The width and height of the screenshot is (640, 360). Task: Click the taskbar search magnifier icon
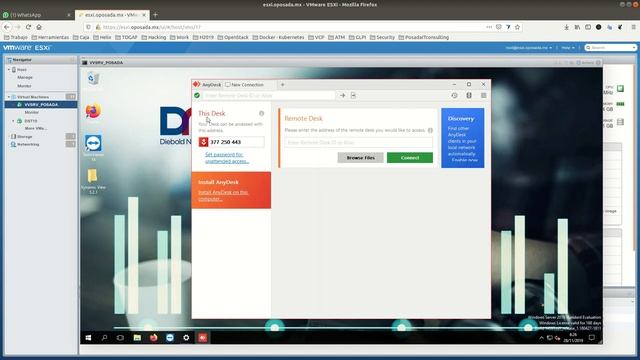[x=104, y=338]
